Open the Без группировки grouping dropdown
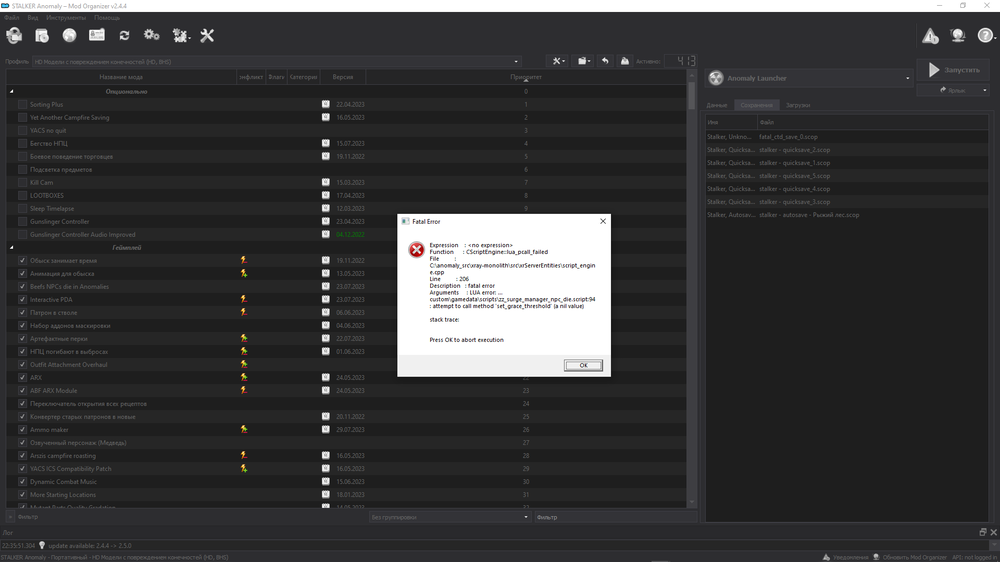Image resolution: width=1000 pixels, height=562 pixels. point(449,517)
